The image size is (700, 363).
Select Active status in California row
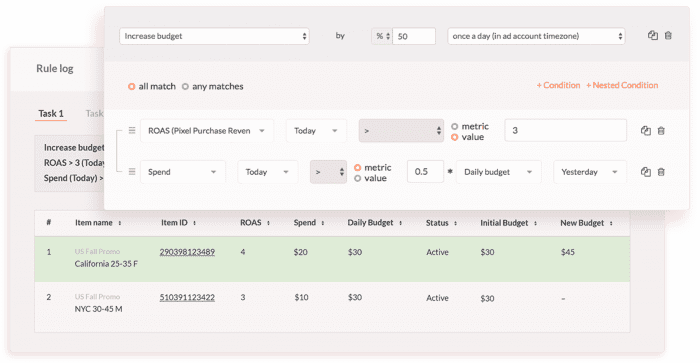[x=437, y=252]
